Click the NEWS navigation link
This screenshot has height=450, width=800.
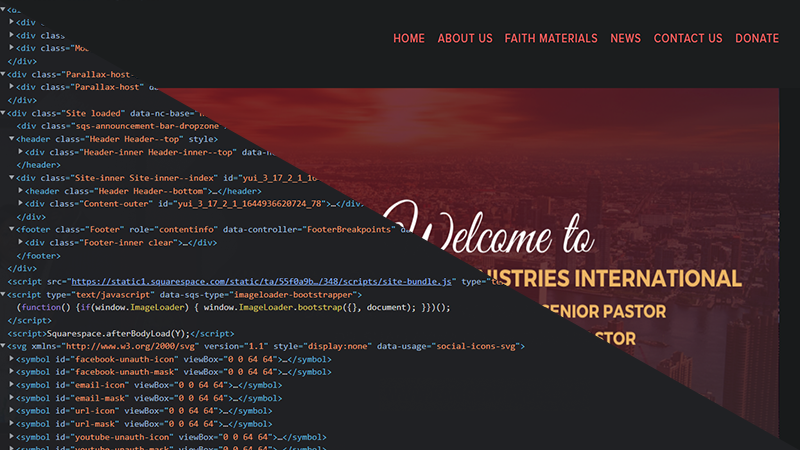[625, 39]
